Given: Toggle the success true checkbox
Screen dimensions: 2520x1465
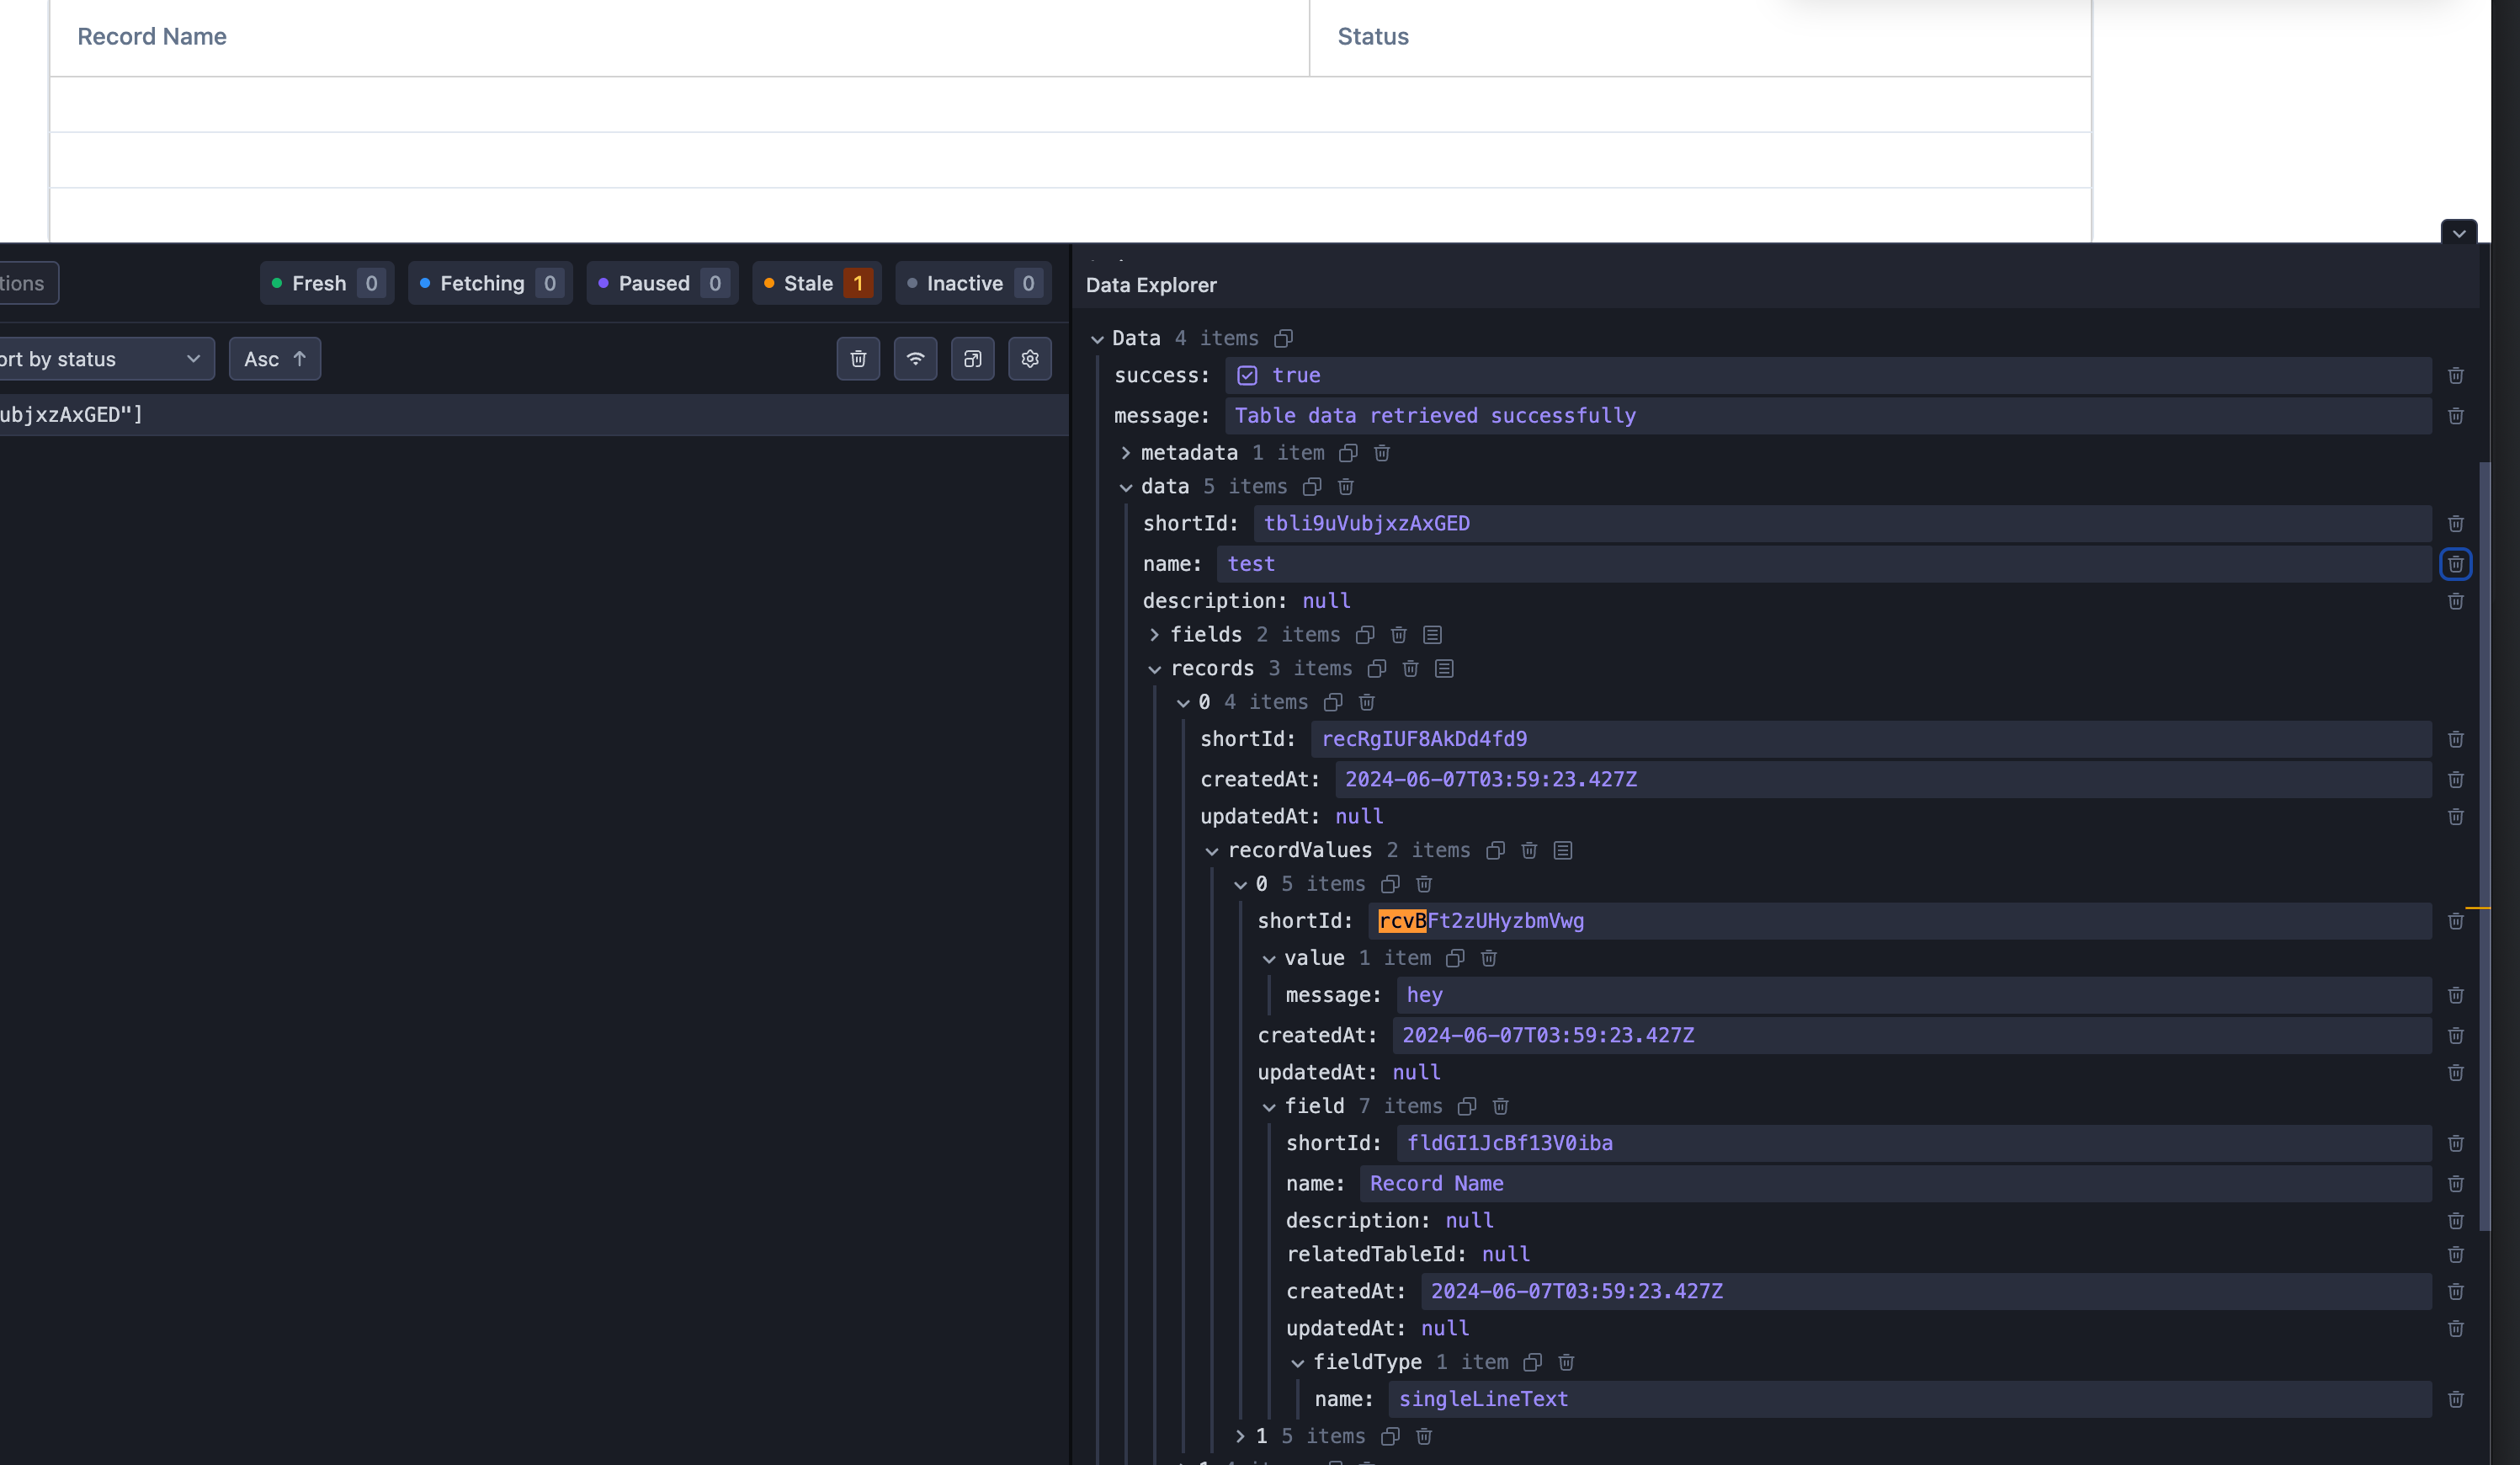Looking at the screenshot, I should click(1247, 376).
